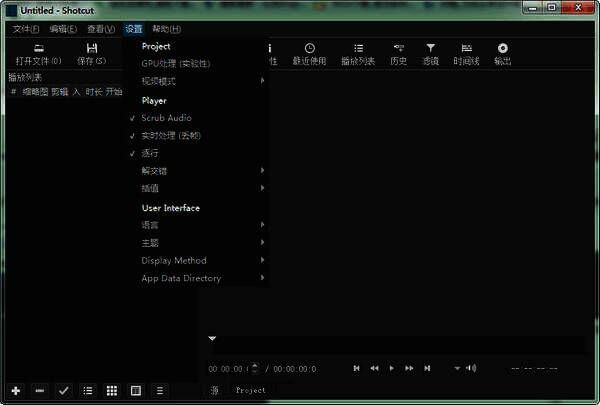
Task: Click the fast forward button
Action: coord(409,368)
